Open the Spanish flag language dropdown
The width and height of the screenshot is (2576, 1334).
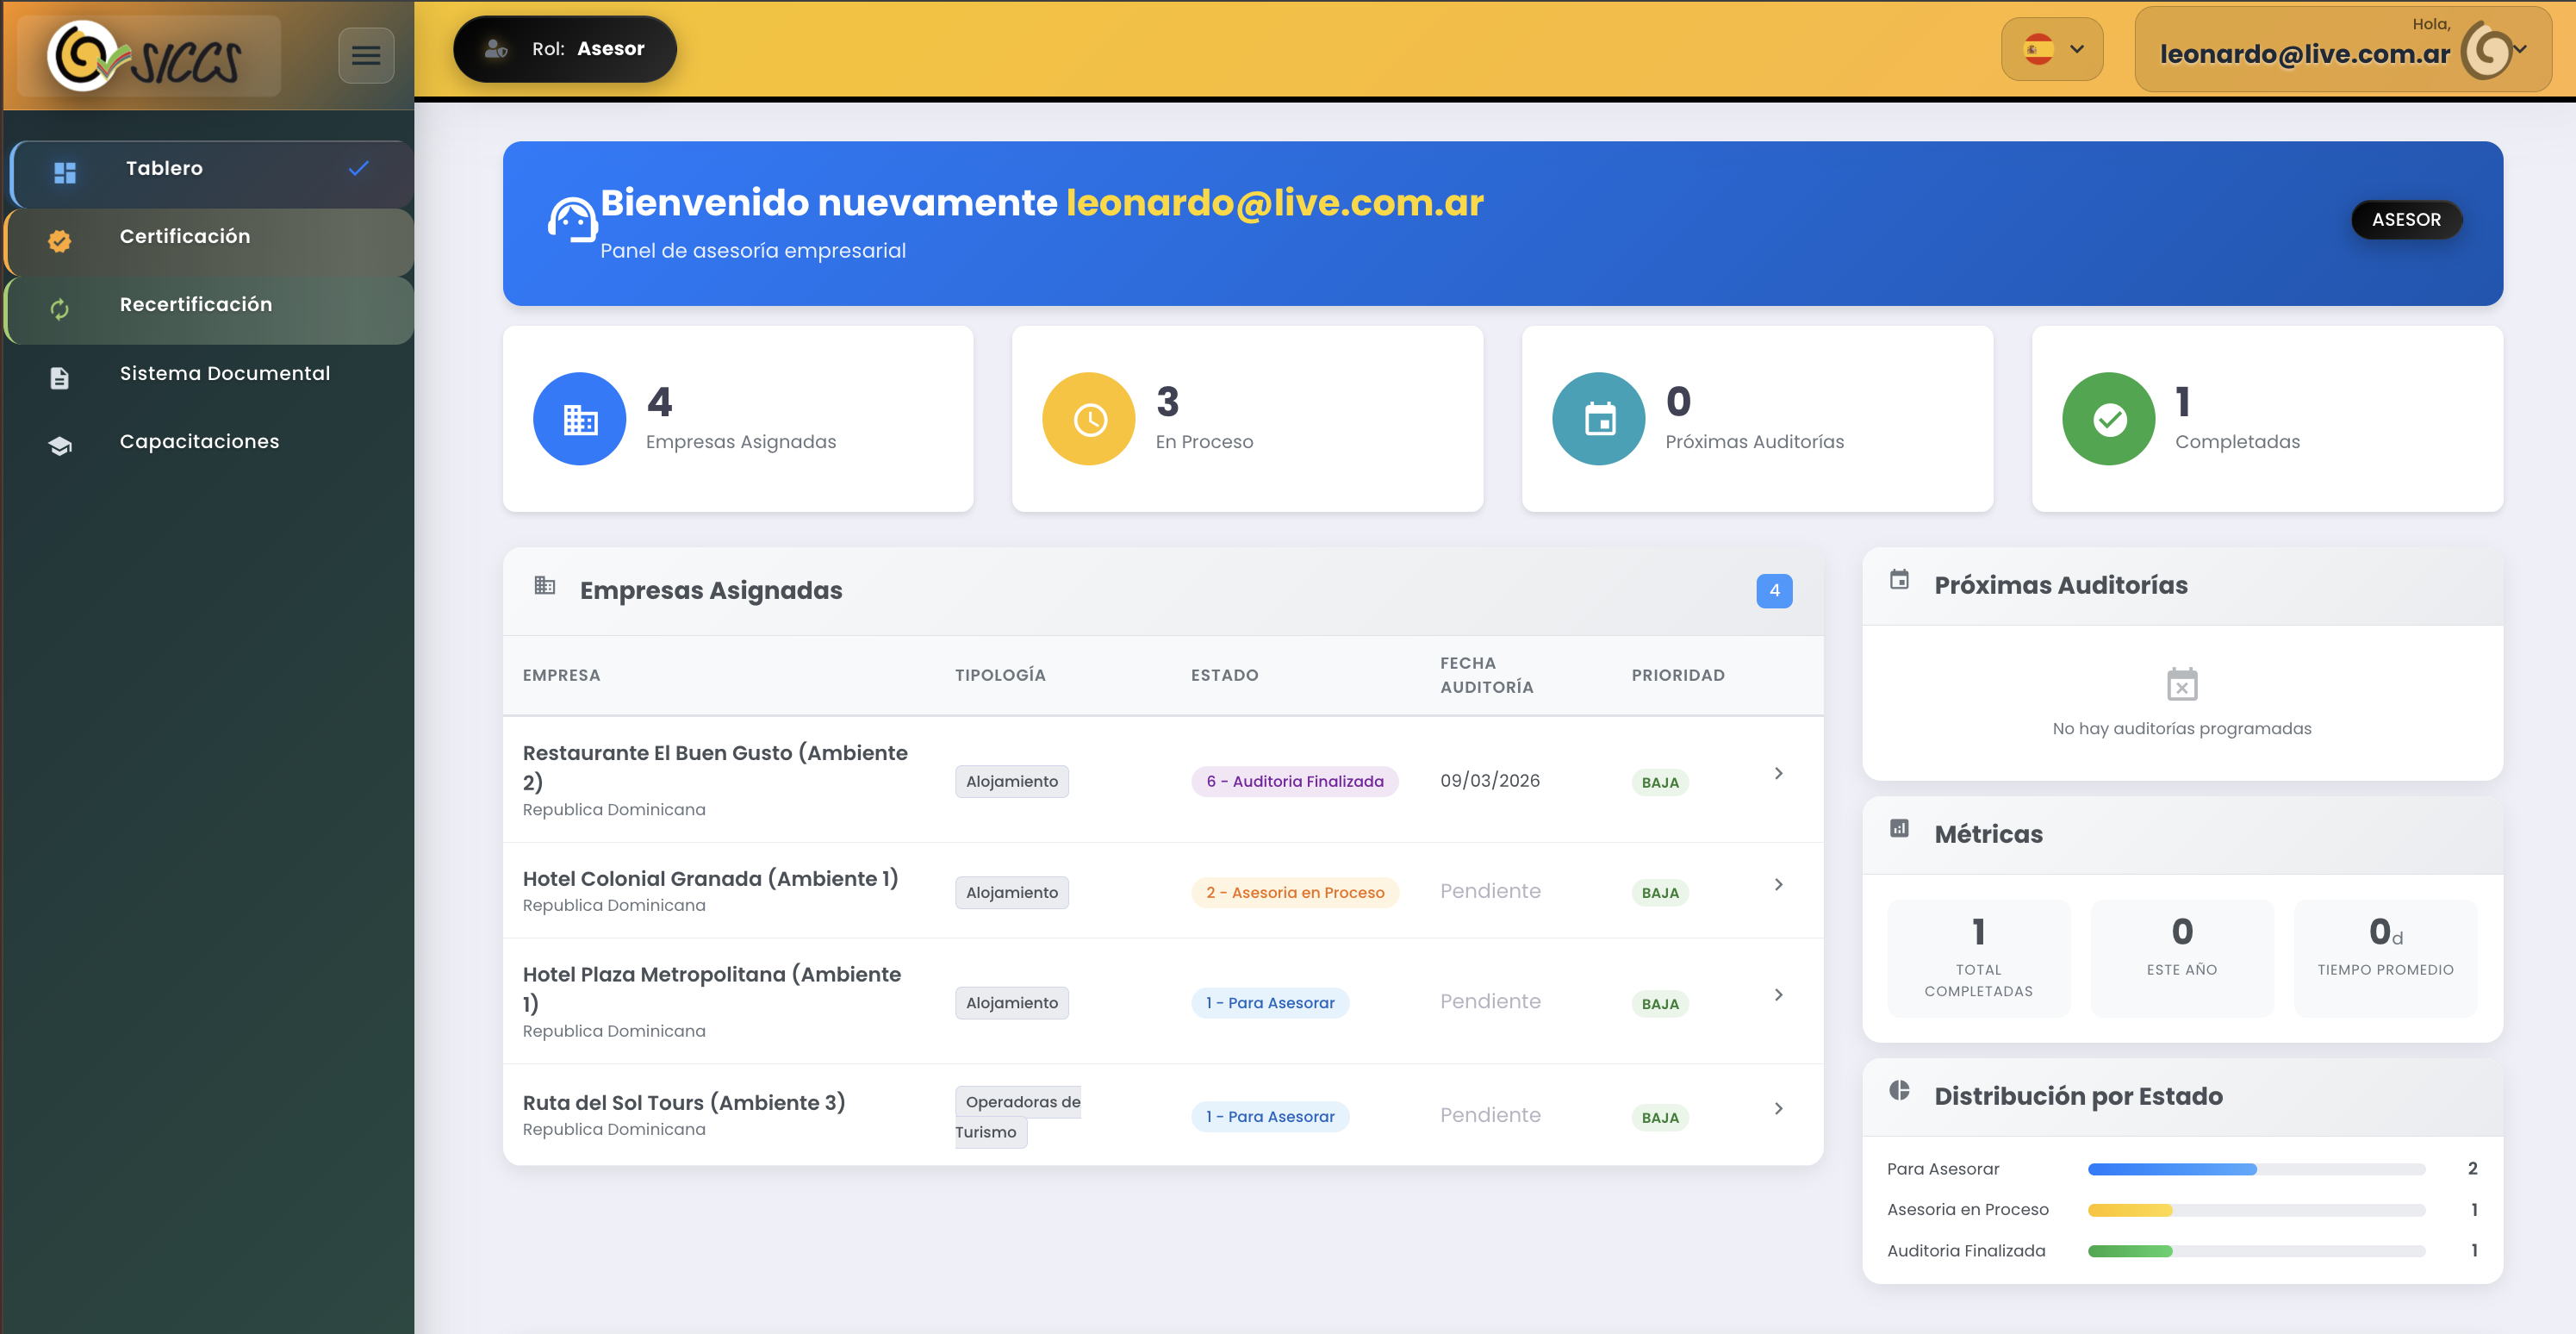tap(2051, 49)
